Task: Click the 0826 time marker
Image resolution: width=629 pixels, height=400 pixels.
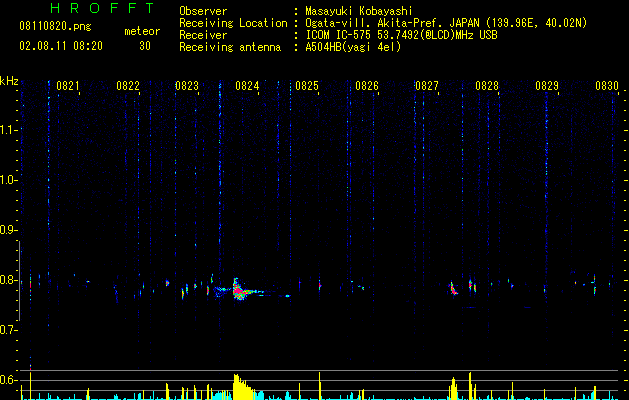Action: click(367, 86)
